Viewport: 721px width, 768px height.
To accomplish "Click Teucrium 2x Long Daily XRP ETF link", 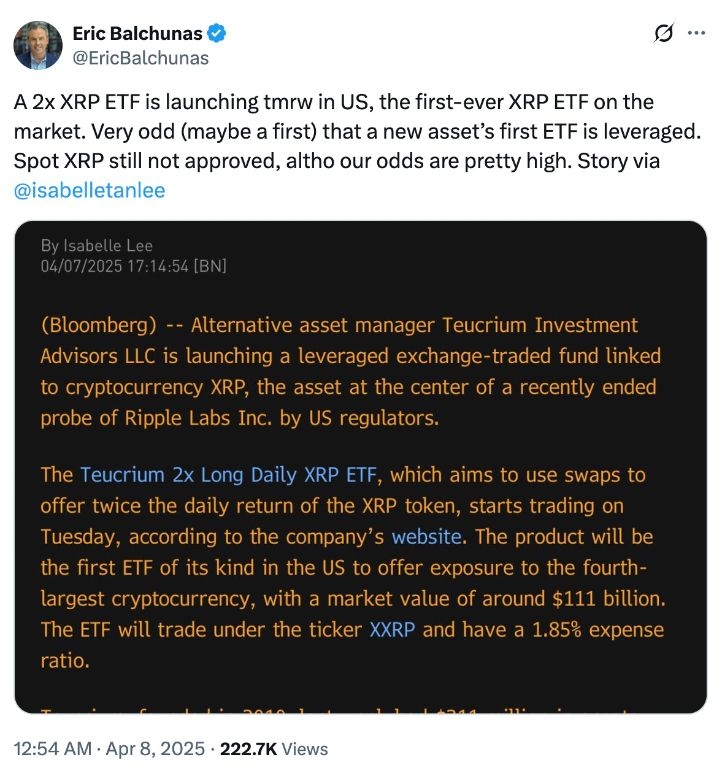I will tap(230, 475).
